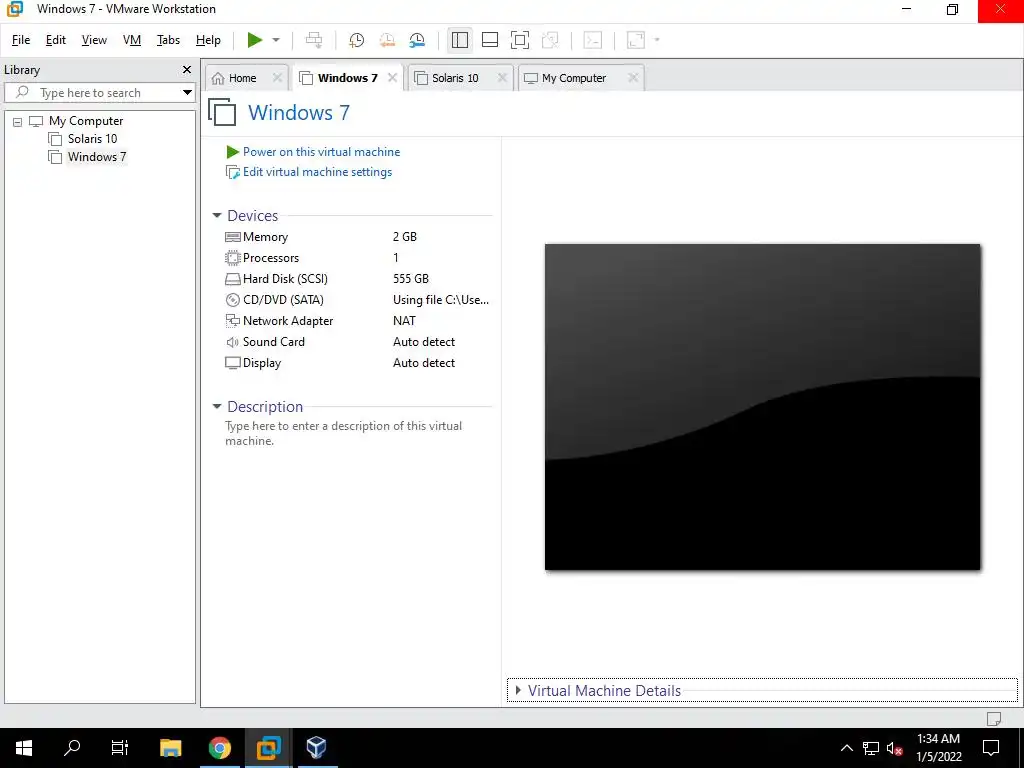Screen dimensions: 1024x768
Task: Open Google Chrome from the taskbar
Action: coord(219,748)
